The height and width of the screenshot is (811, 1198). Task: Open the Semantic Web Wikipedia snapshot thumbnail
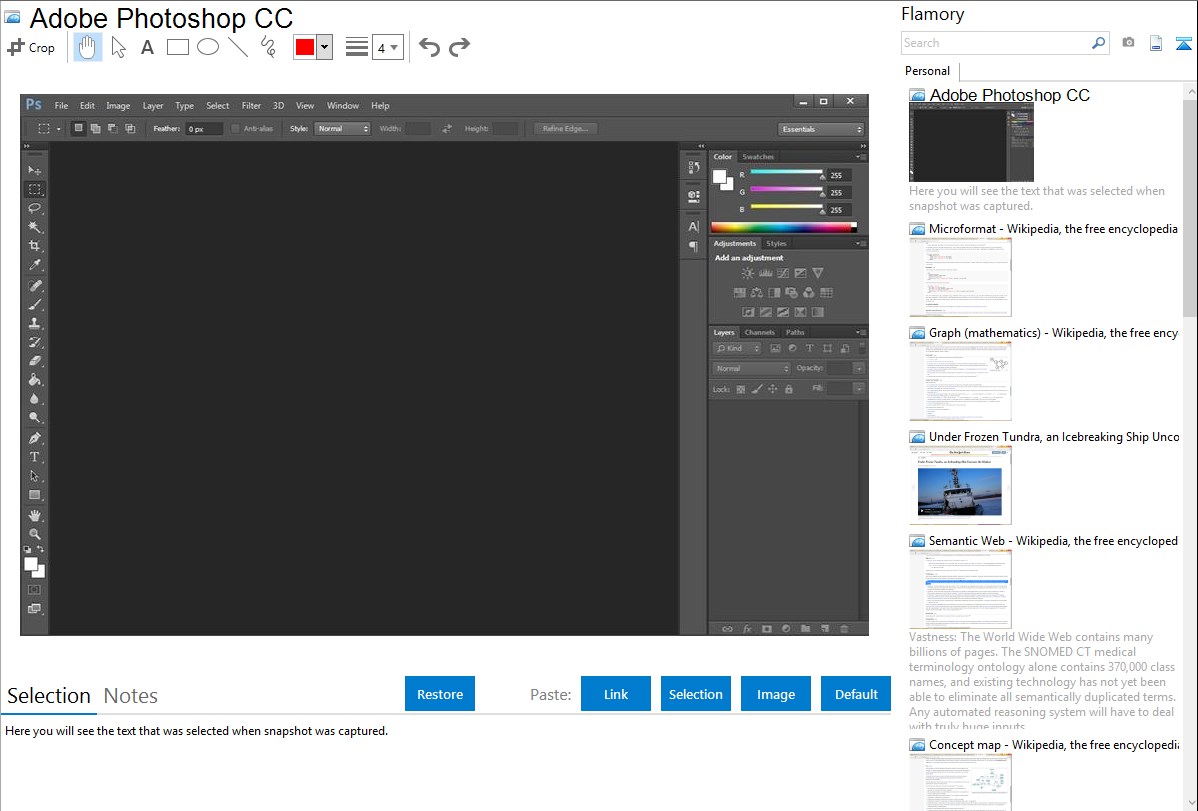[x=960, y=589]
